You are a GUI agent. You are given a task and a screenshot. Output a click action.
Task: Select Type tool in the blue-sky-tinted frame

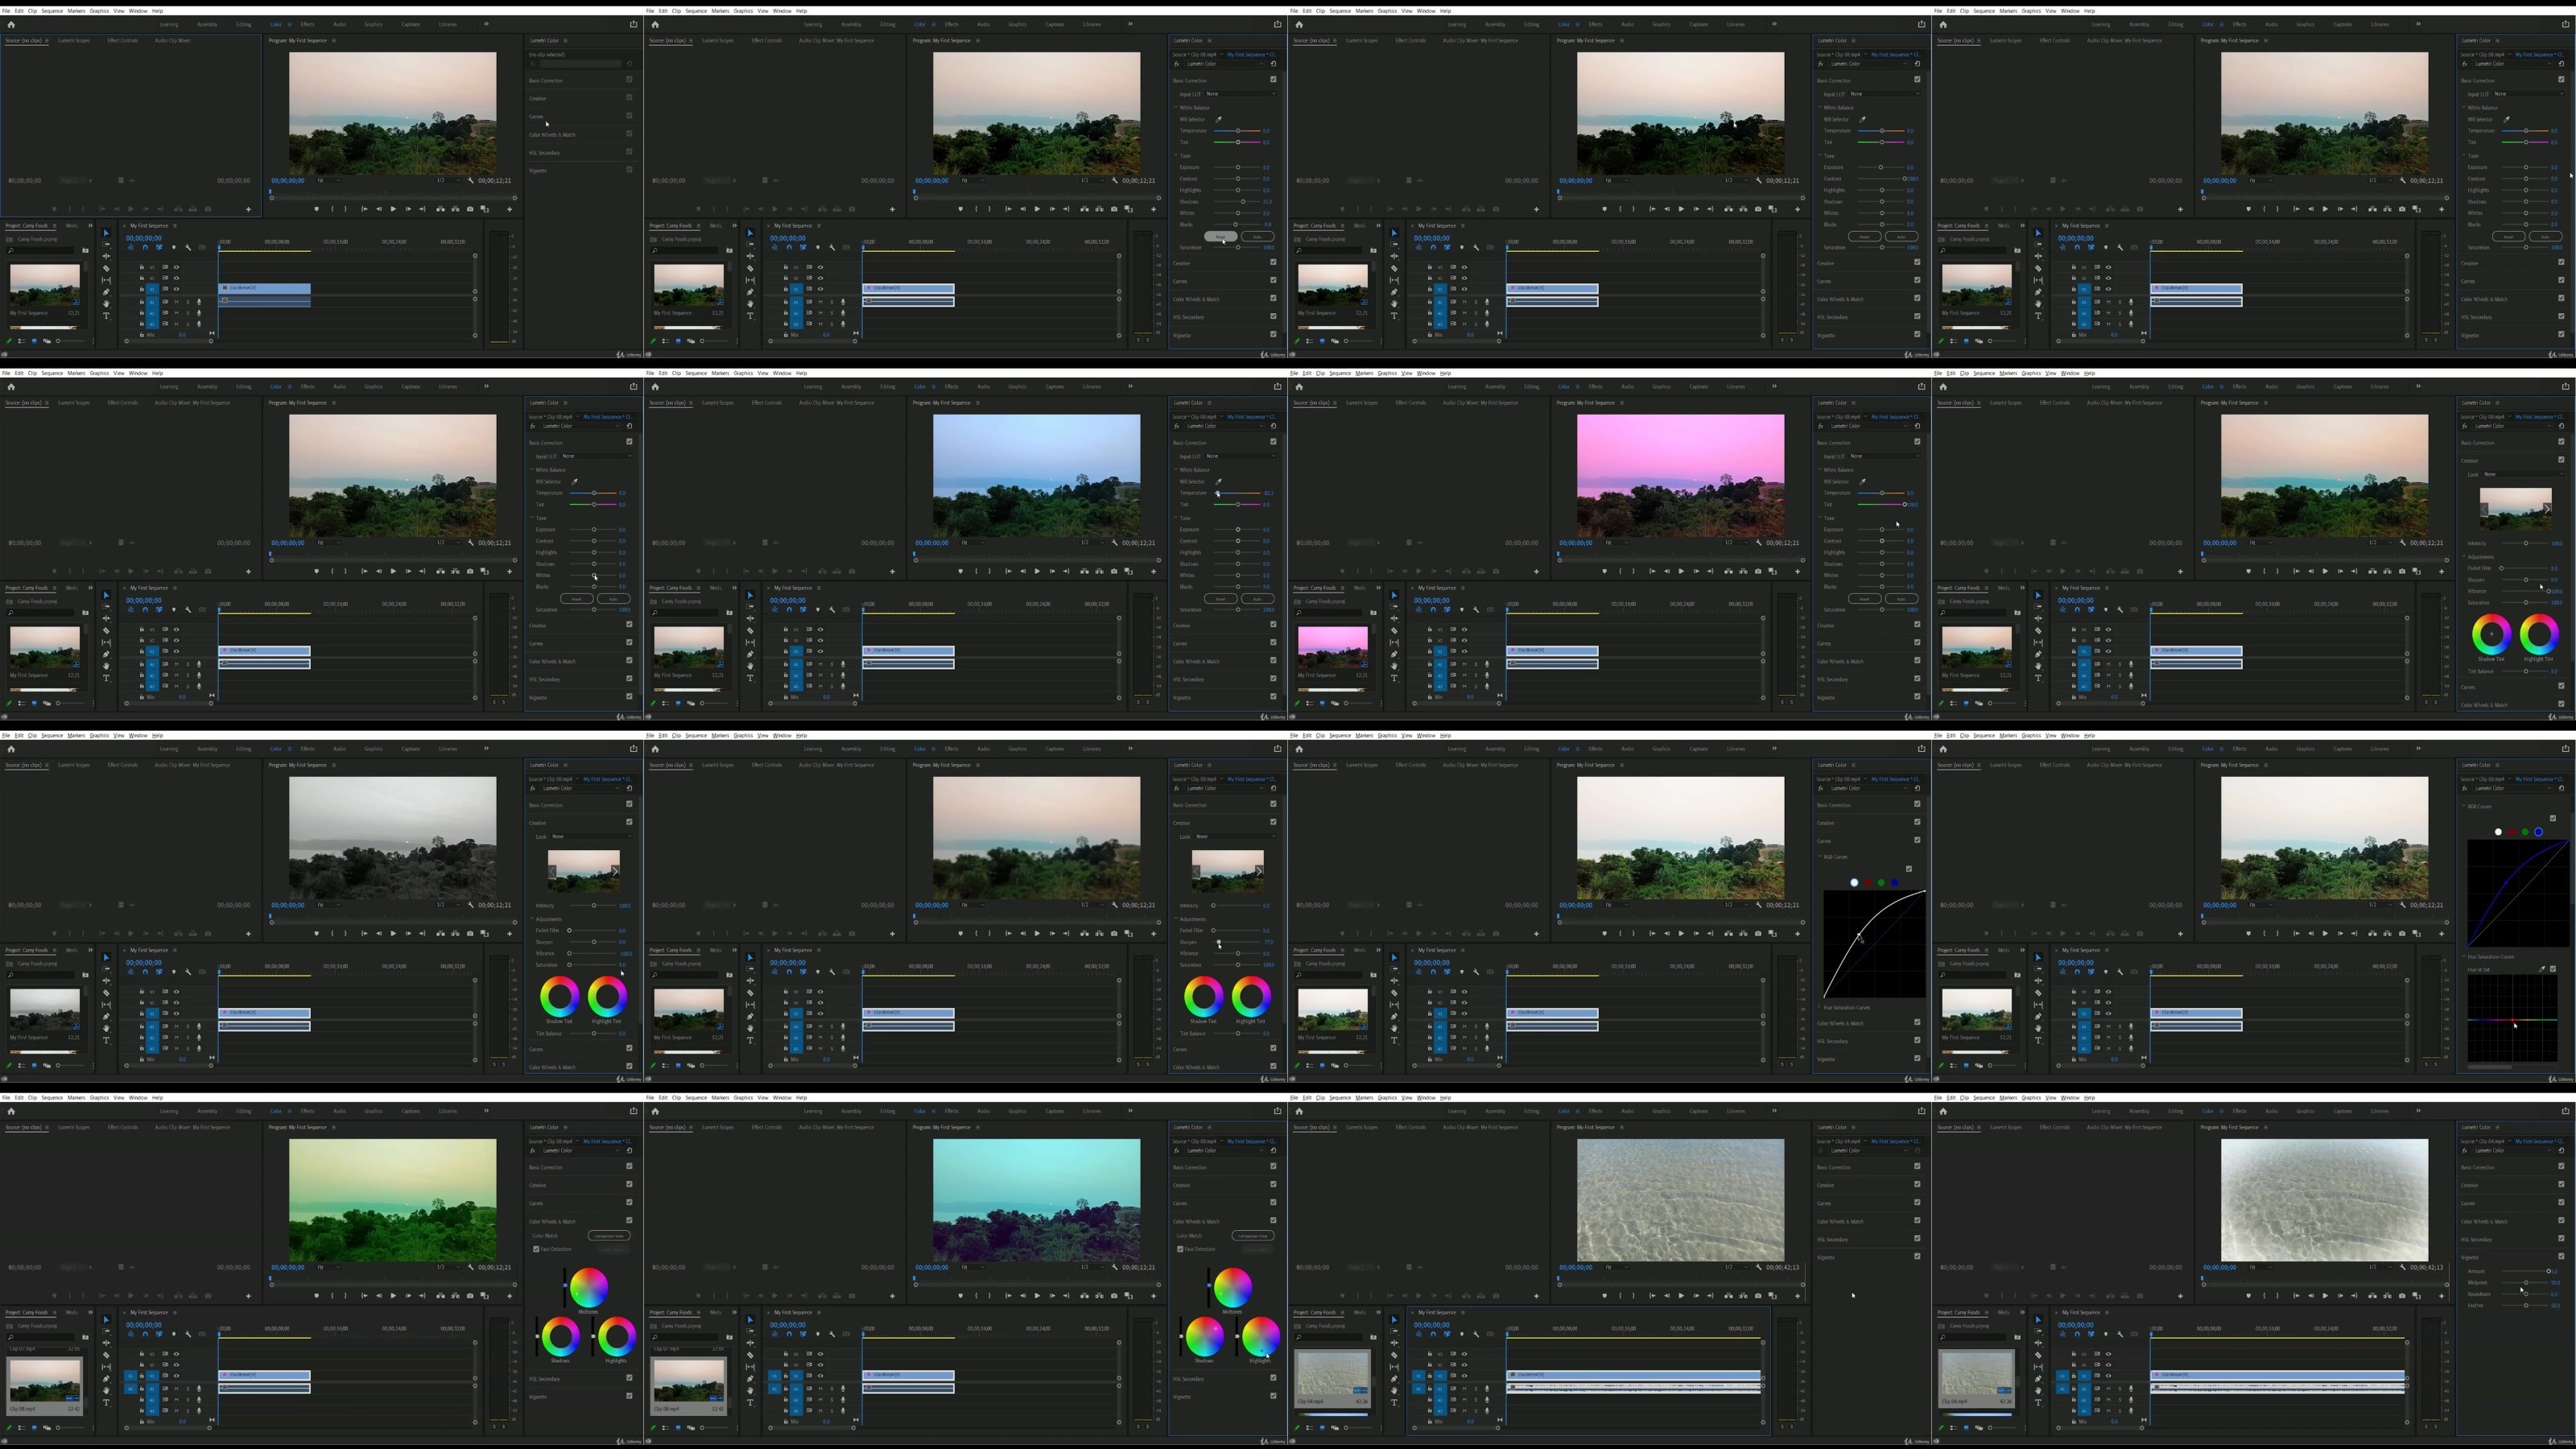point(750,678)
